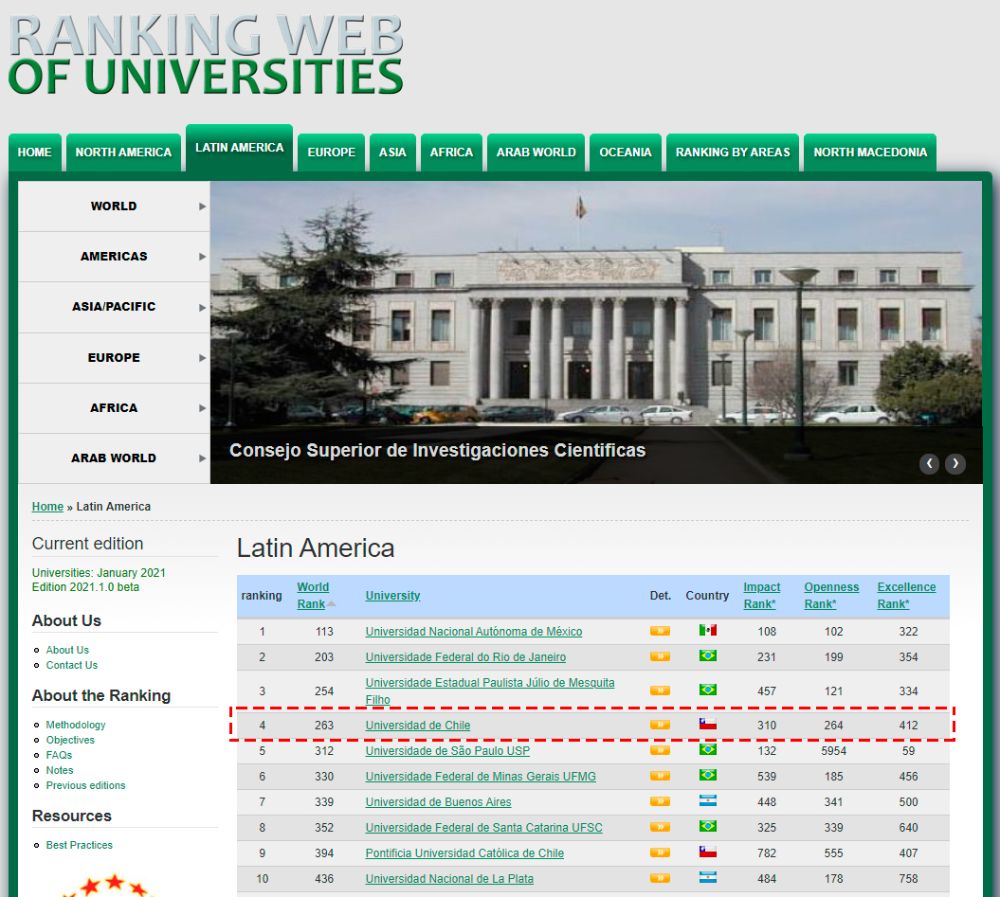
Task: Select the Chilean flag on the Universidad de Chile row
Action: coord(706,725)
